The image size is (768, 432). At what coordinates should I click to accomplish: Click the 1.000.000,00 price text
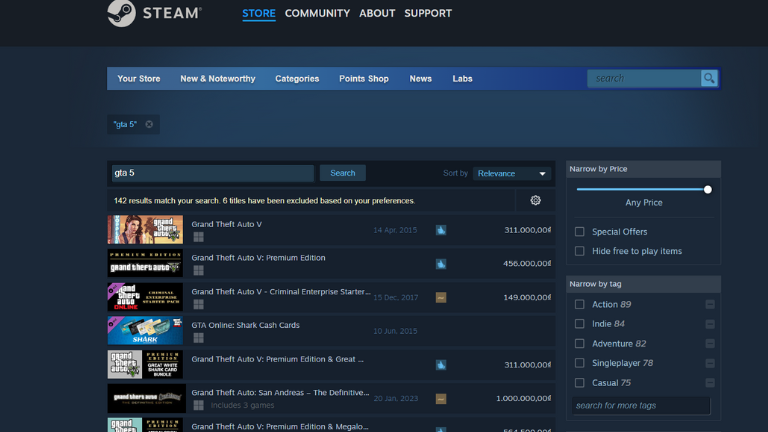point(524,399)
